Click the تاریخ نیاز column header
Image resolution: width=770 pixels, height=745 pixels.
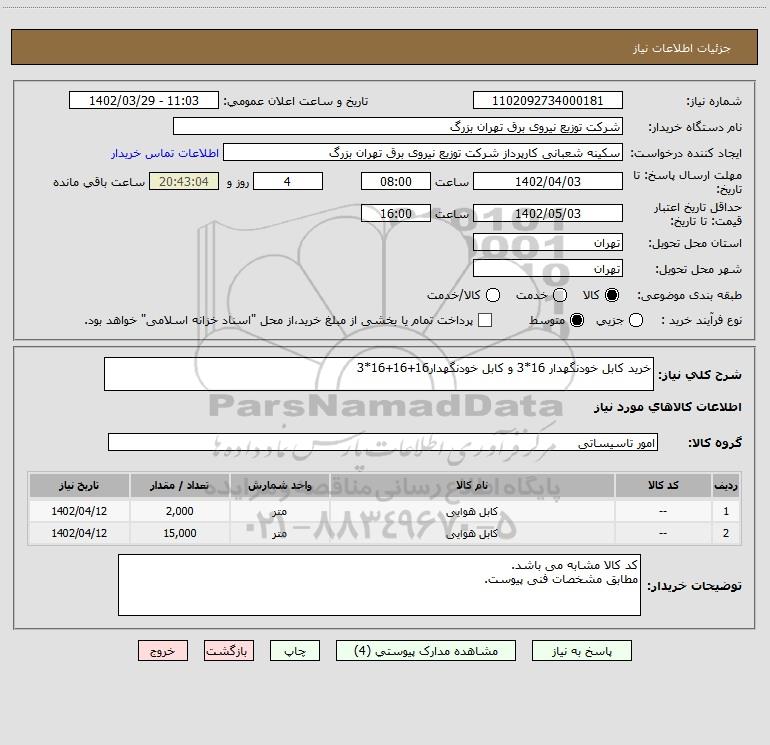tap(79, 485)
